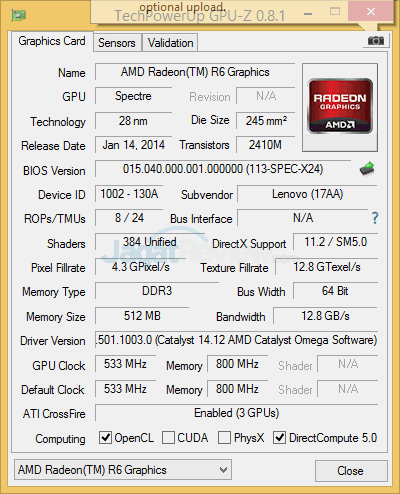This screenshot has height=494, width=400.
Task: Click the GPU Clock field 533 MHz
Action: [x=125, y=364]
